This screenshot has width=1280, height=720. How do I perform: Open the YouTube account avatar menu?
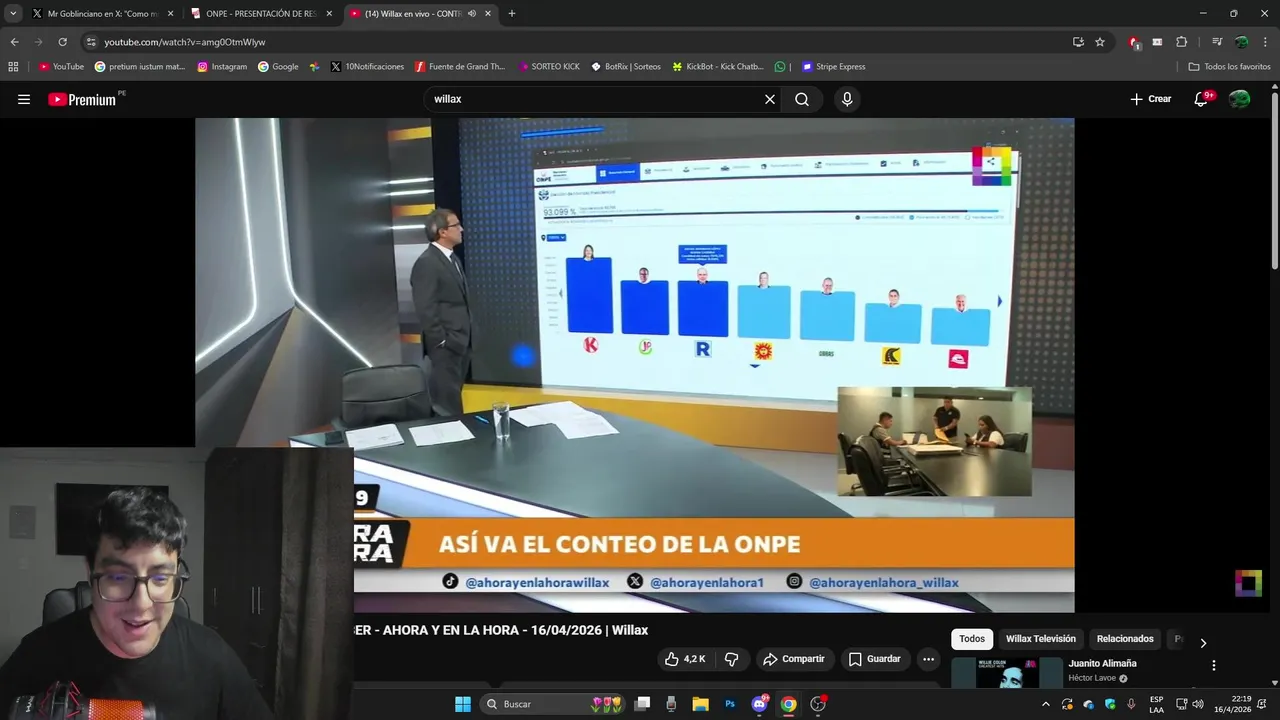point(1239,99)
